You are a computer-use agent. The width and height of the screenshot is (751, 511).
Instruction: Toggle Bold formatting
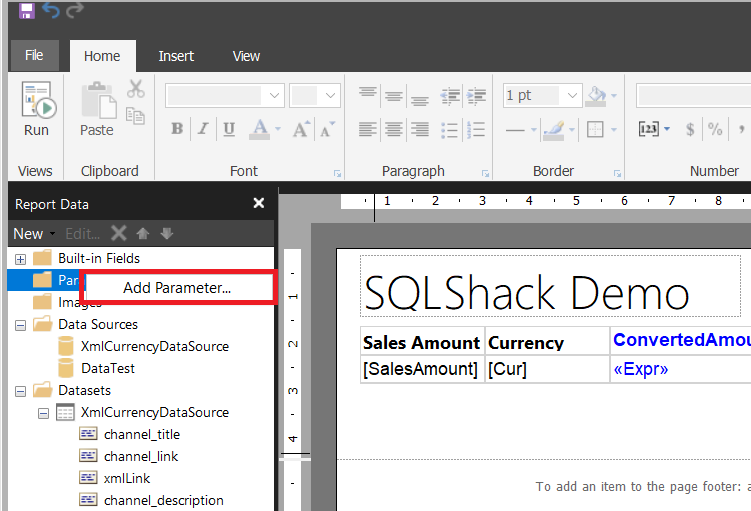click(x=177, y=129)
